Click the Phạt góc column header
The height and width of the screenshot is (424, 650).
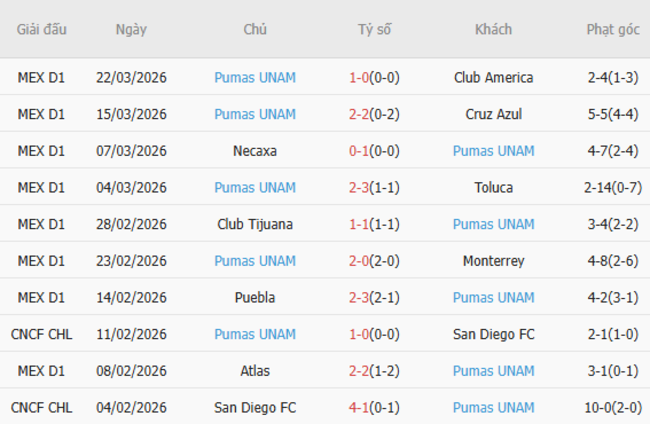[613, 29]
